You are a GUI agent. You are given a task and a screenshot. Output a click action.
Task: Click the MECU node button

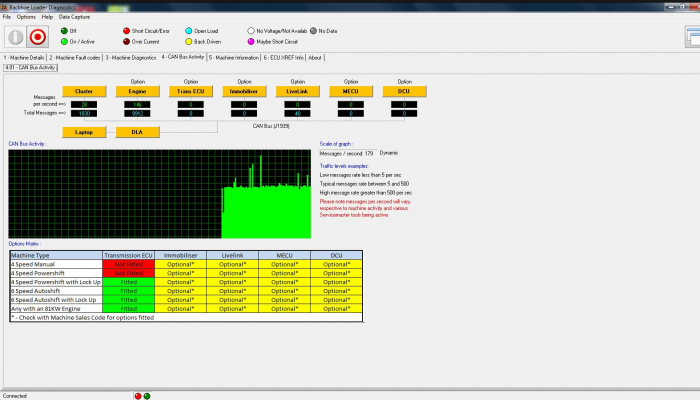[351, 91]
